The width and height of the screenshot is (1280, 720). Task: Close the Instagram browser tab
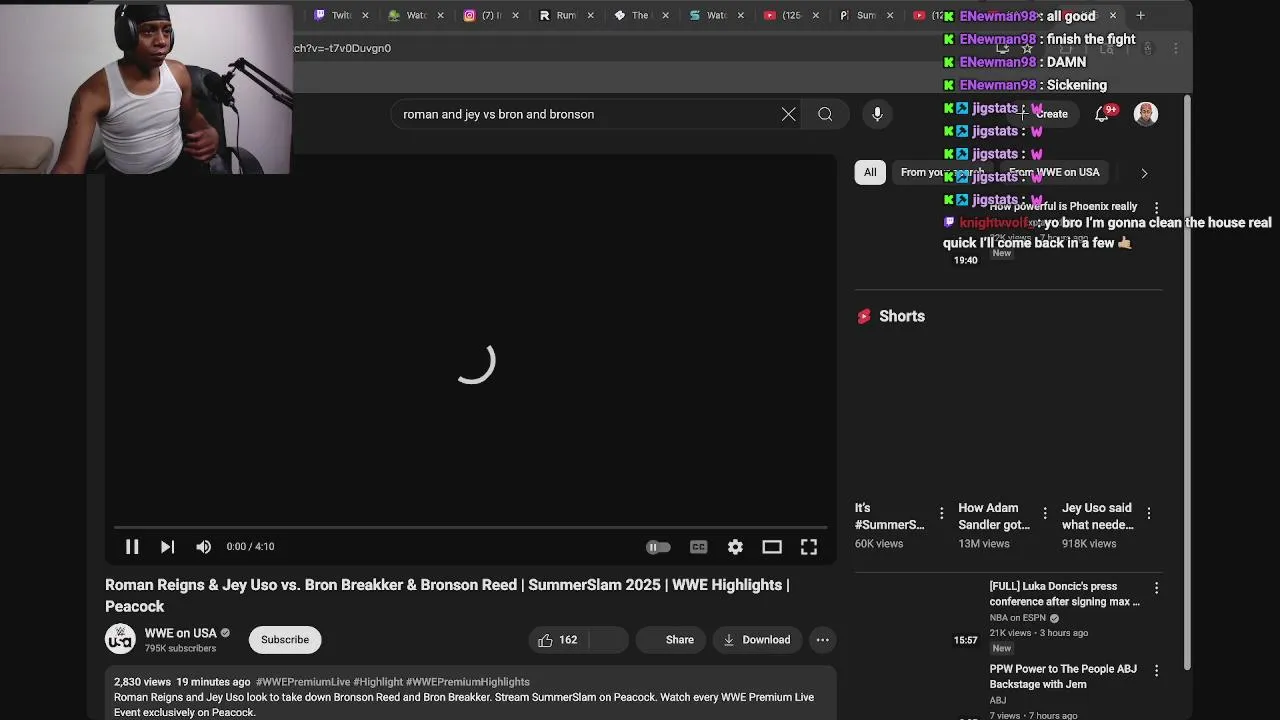pos(516,15)
